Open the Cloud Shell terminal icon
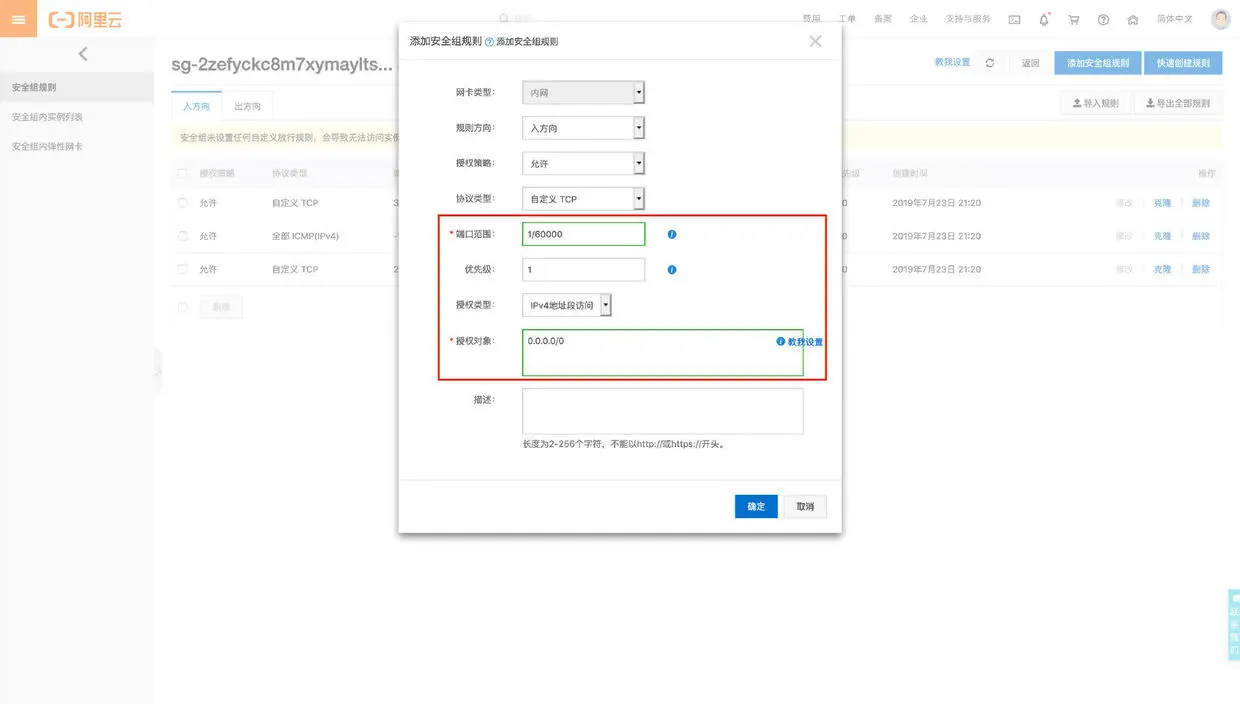 pos(1014,19)
